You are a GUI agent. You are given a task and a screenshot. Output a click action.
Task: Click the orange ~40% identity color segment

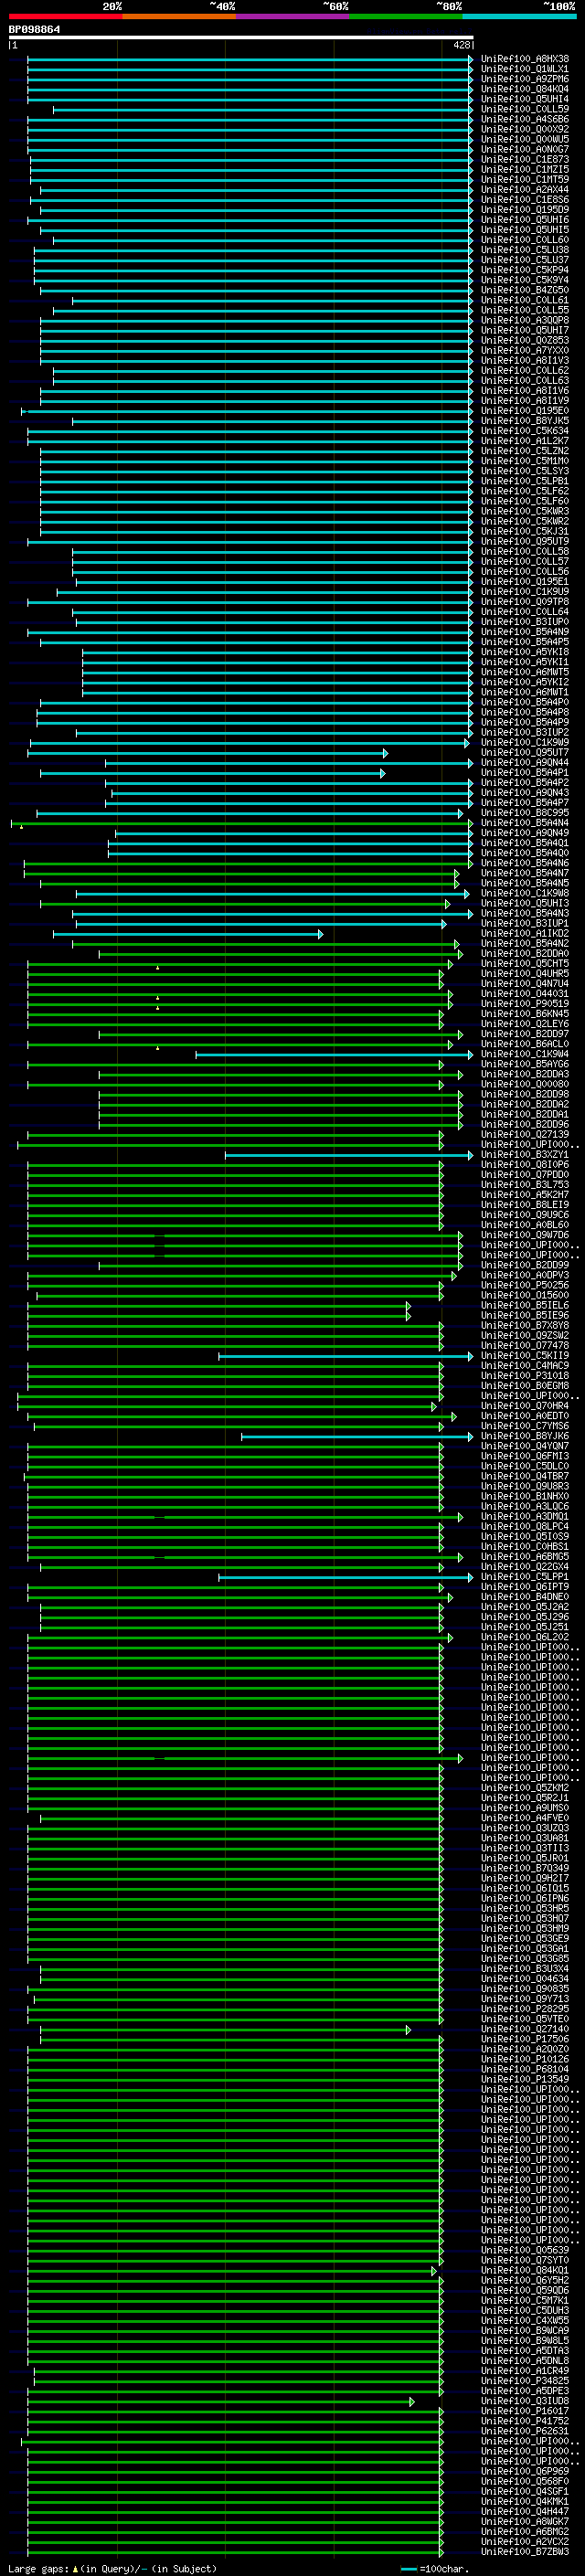point(179,16)
